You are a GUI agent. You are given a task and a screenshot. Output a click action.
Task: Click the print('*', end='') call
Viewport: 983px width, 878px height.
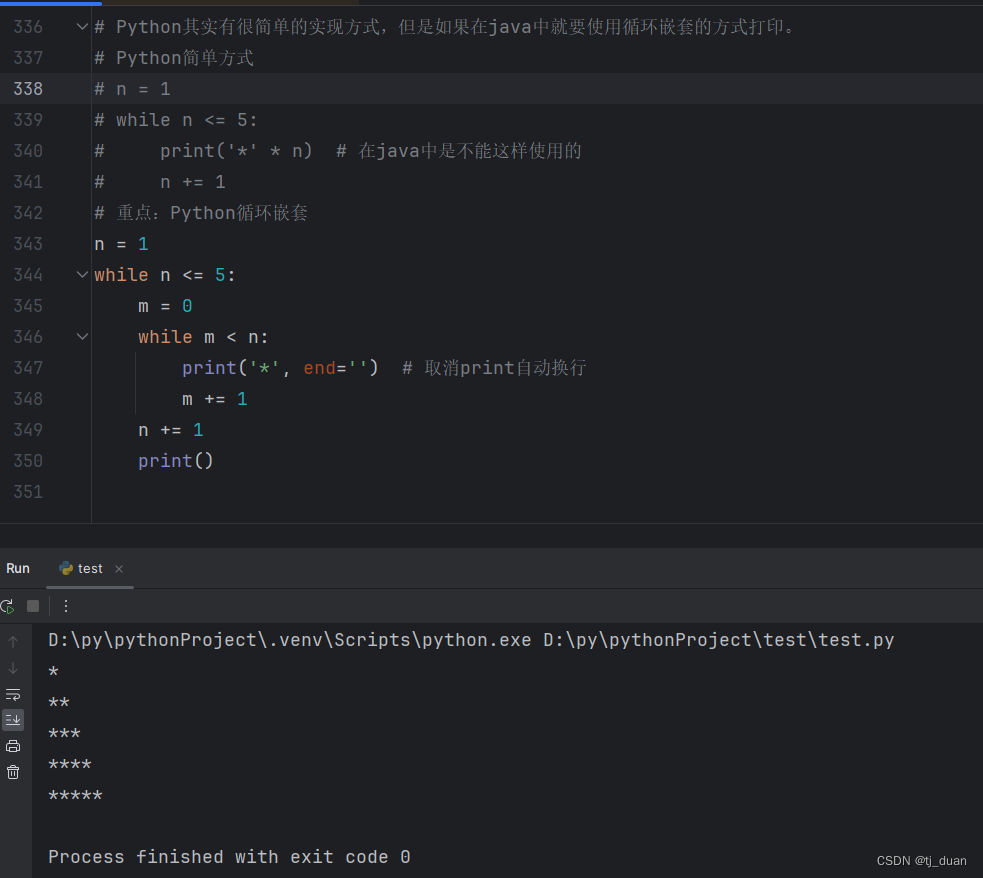280,368
